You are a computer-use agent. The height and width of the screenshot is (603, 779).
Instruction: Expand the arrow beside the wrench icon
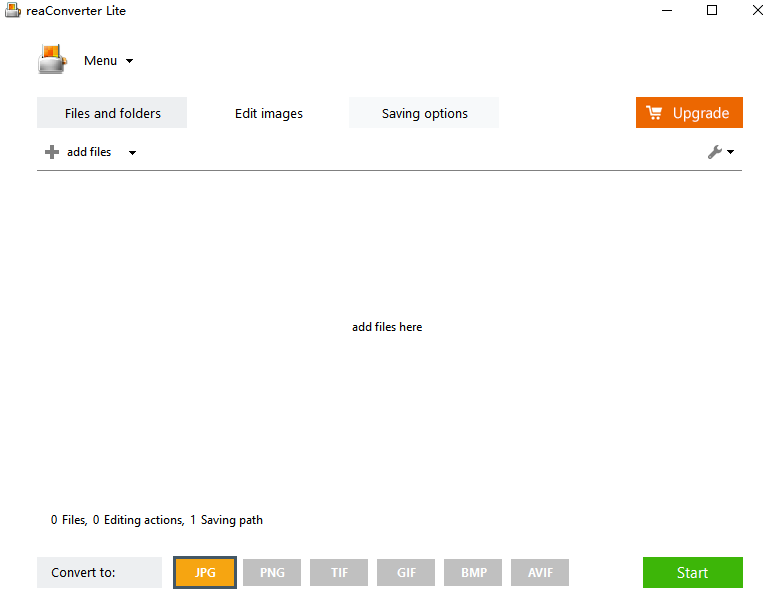(x=731, y=153)
